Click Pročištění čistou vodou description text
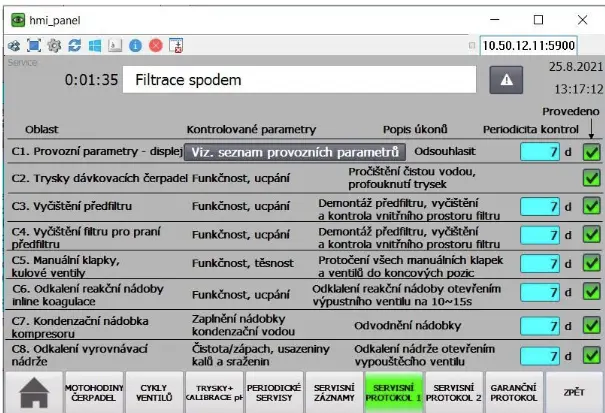Image resolution: width=605 pixels, height=413 pixels. (412, 178)
